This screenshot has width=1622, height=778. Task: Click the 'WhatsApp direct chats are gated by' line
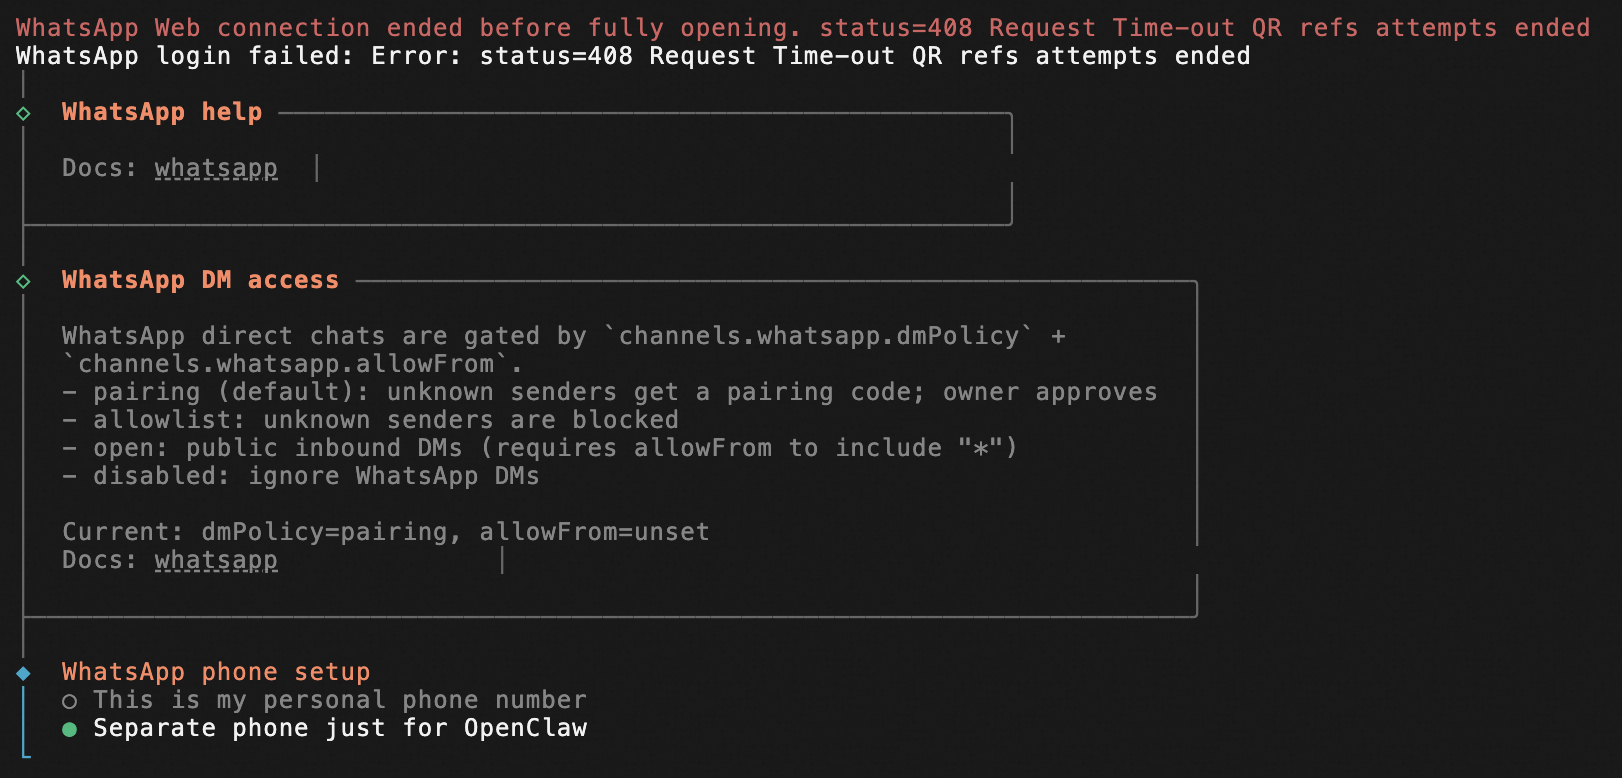(x=564, y=336)
